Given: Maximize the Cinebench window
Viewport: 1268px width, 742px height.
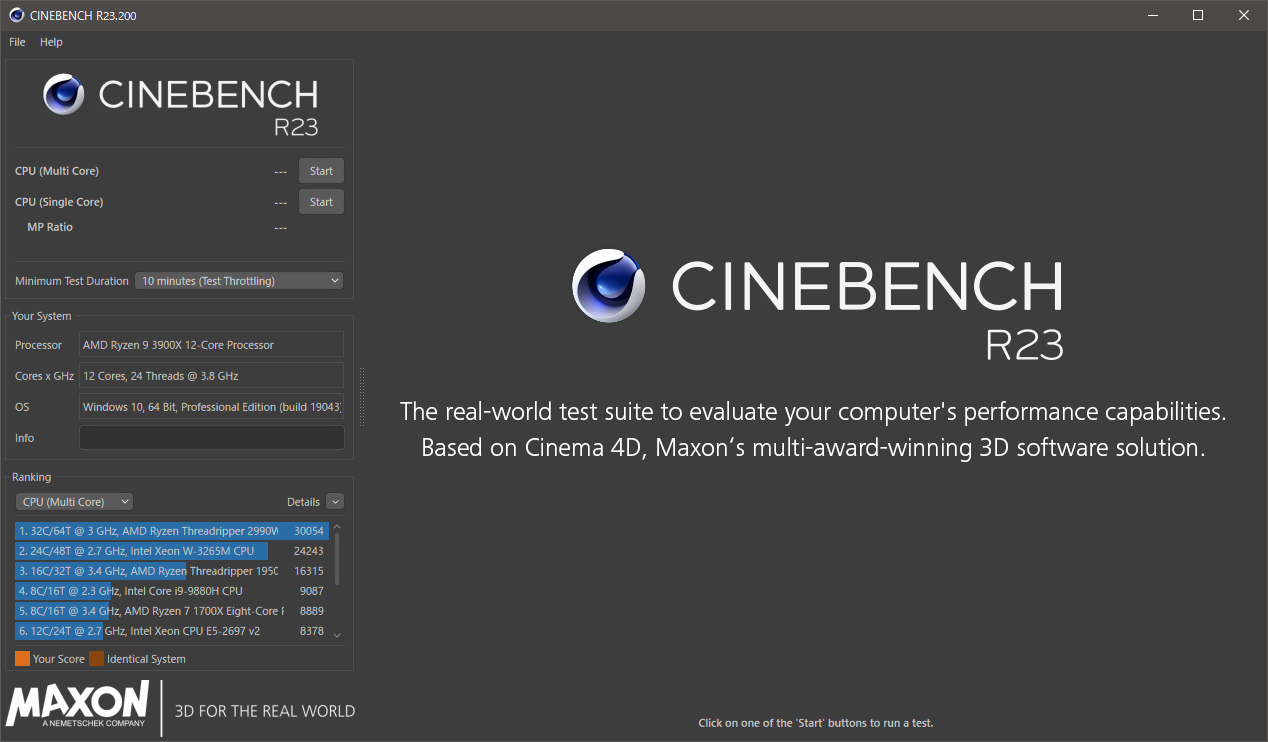Looking at the screenshot, I should pos(1198,15).
